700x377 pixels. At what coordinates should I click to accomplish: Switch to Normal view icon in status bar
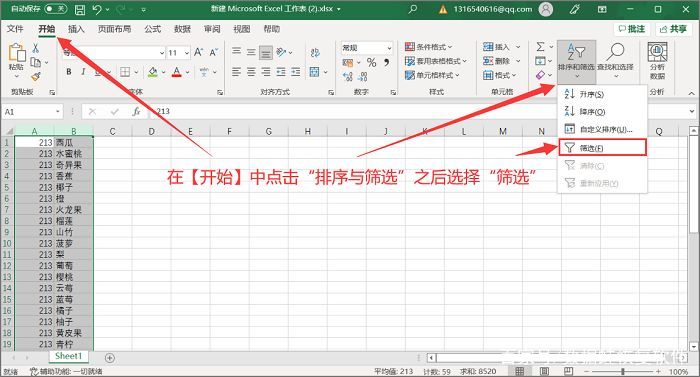pyautogui.click(x=520, y=371)
